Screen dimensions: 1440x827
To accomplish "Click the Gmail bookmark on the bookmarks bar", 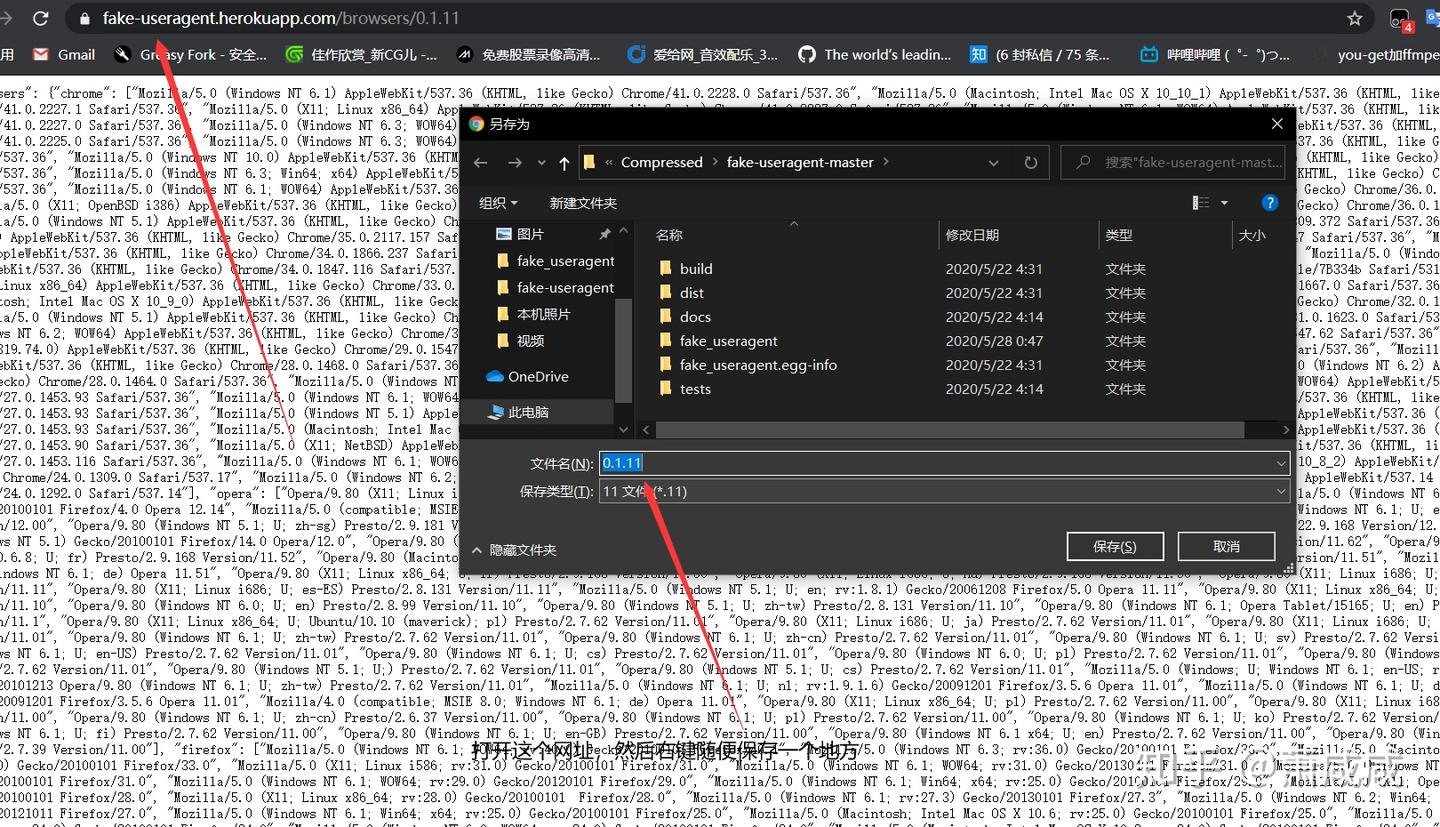I will point(62,54).
